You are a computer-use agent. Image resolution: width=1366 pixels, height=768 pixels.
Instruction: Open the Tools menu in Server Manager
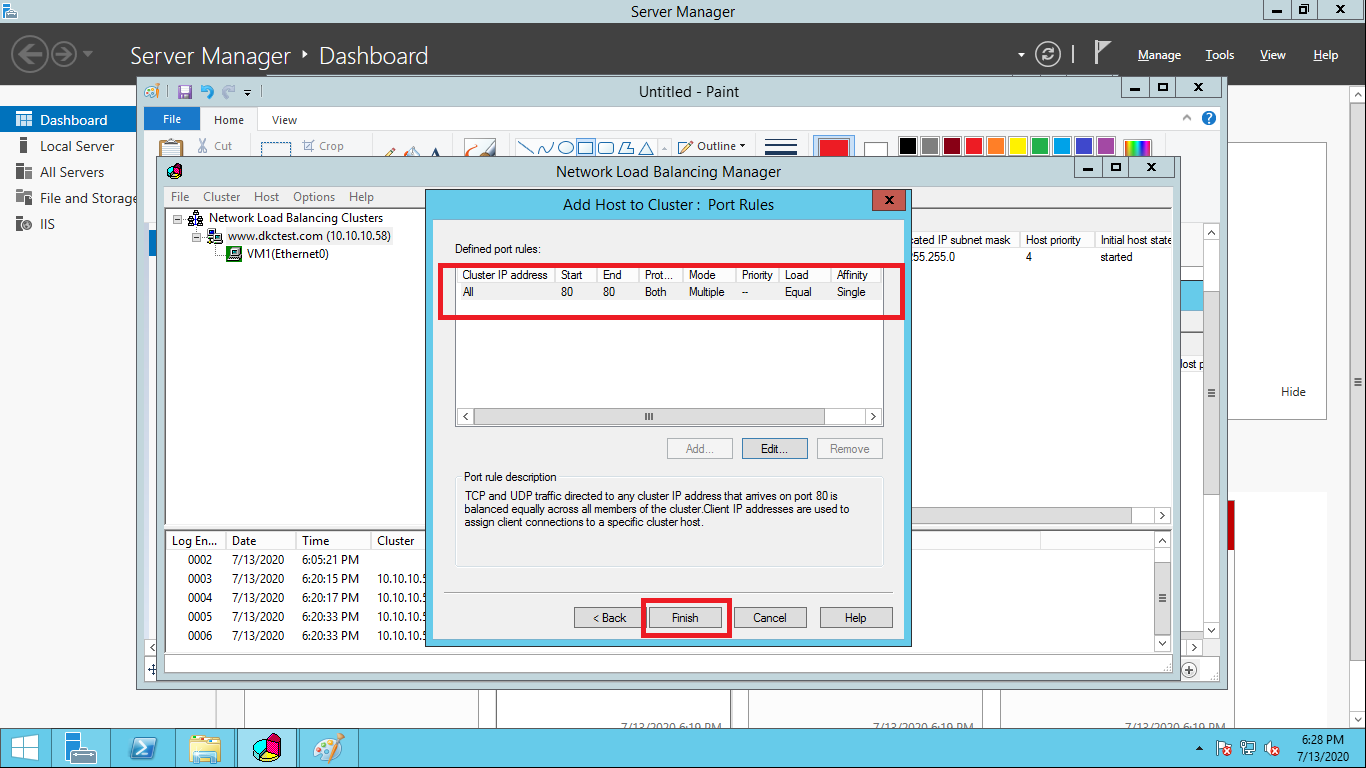[x=1220, y=55]
